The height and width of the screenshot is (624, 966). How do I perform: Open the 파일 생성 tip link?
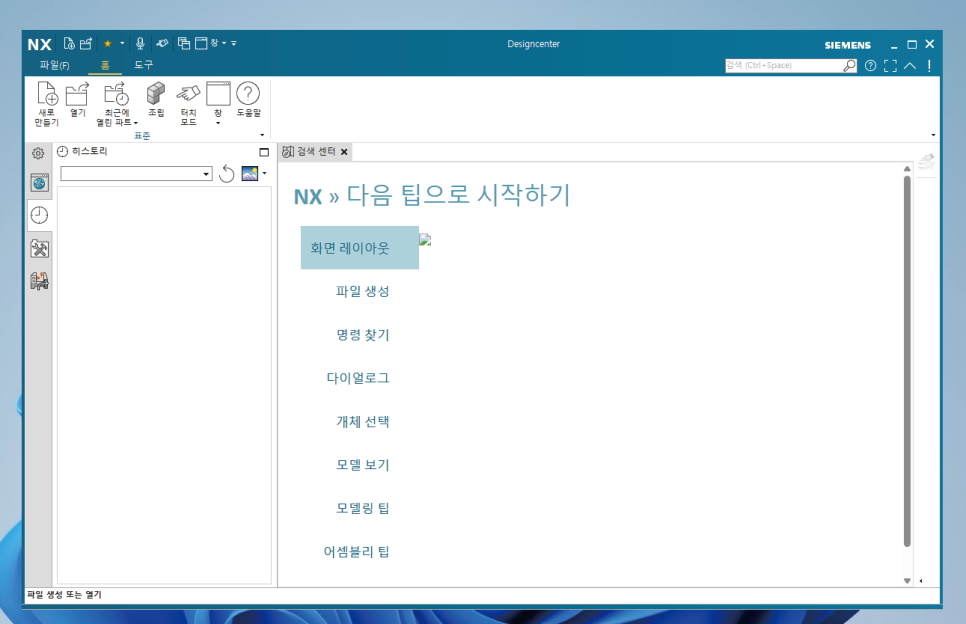coord(362,291)
